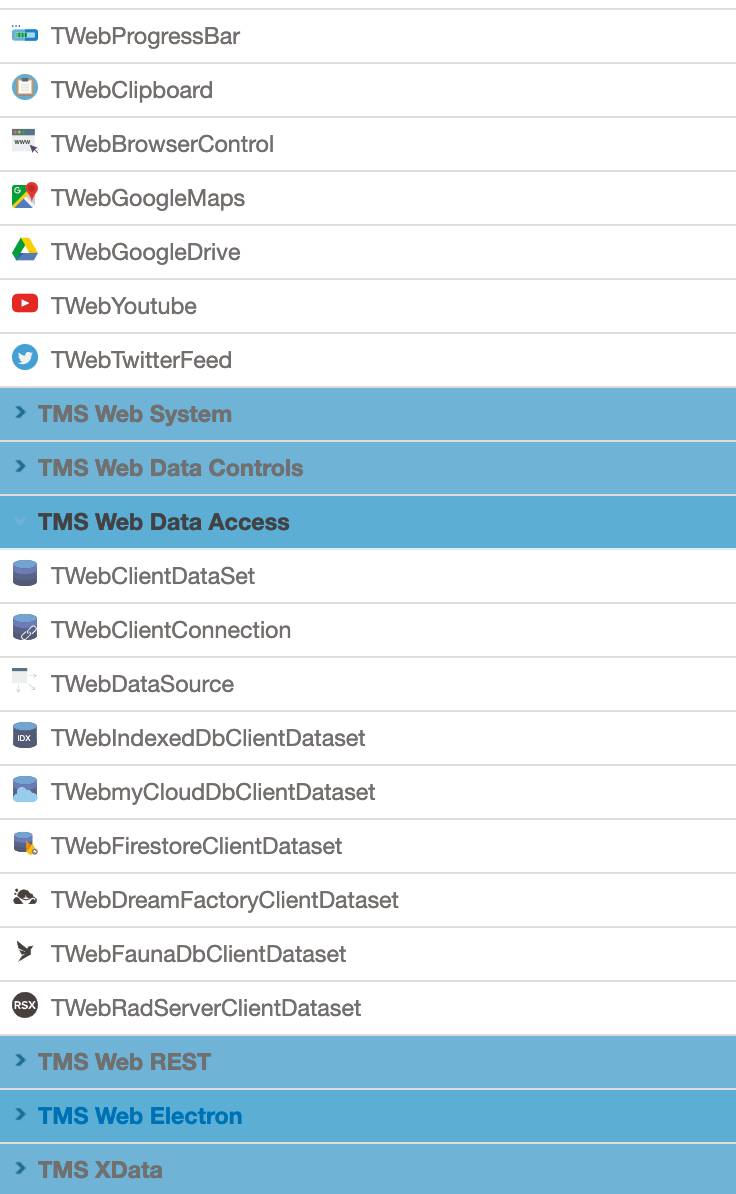Select TWebBrowserControl list item

coord(368,144)
